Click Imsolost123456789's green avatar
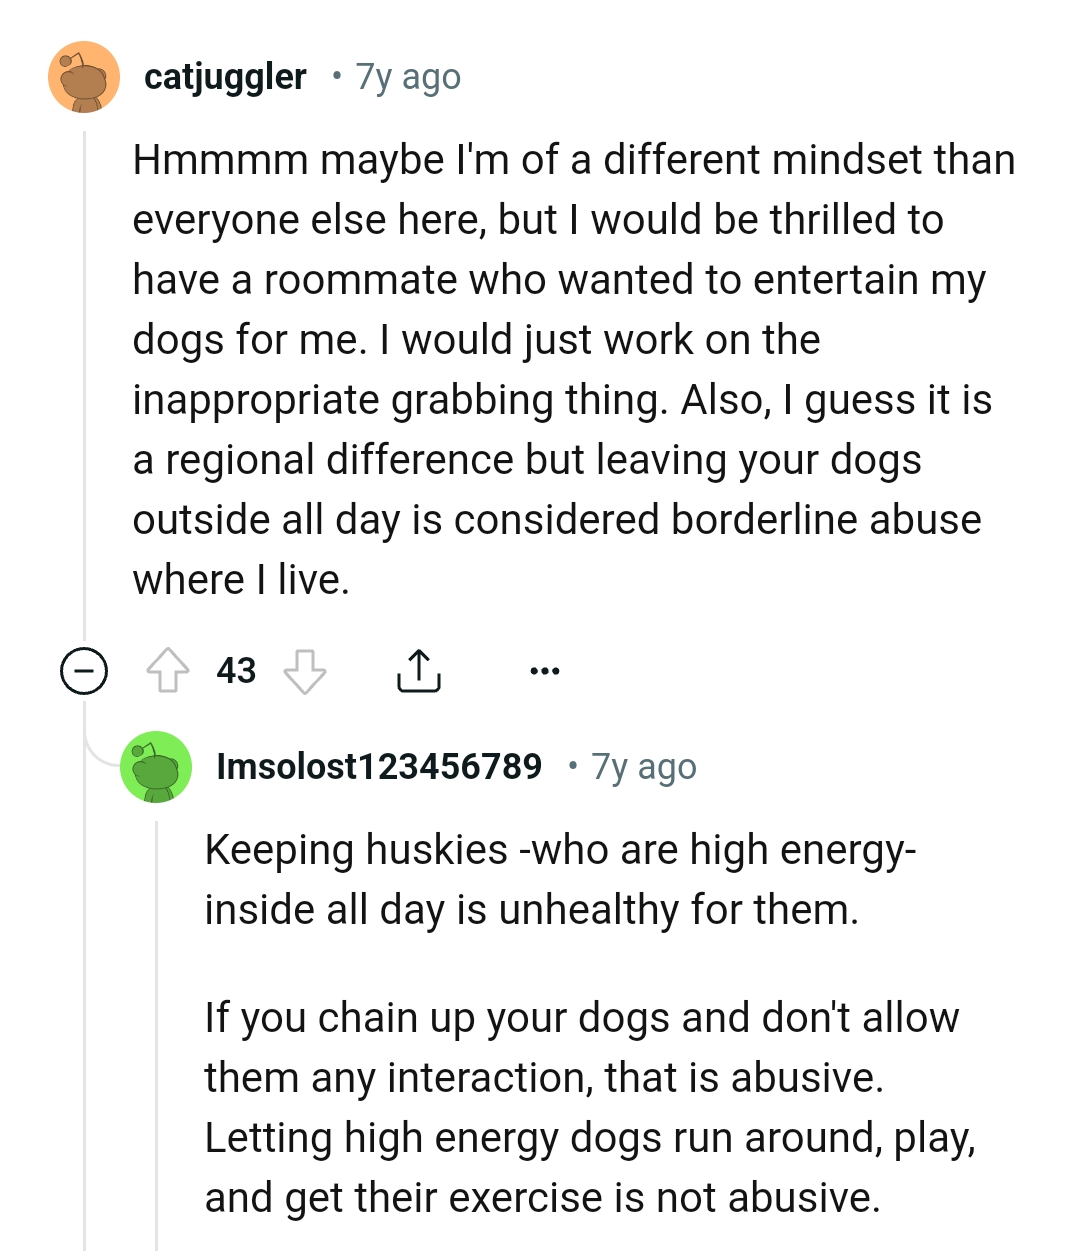This screenshot has height=1251, width=1080. click(157, 766)
